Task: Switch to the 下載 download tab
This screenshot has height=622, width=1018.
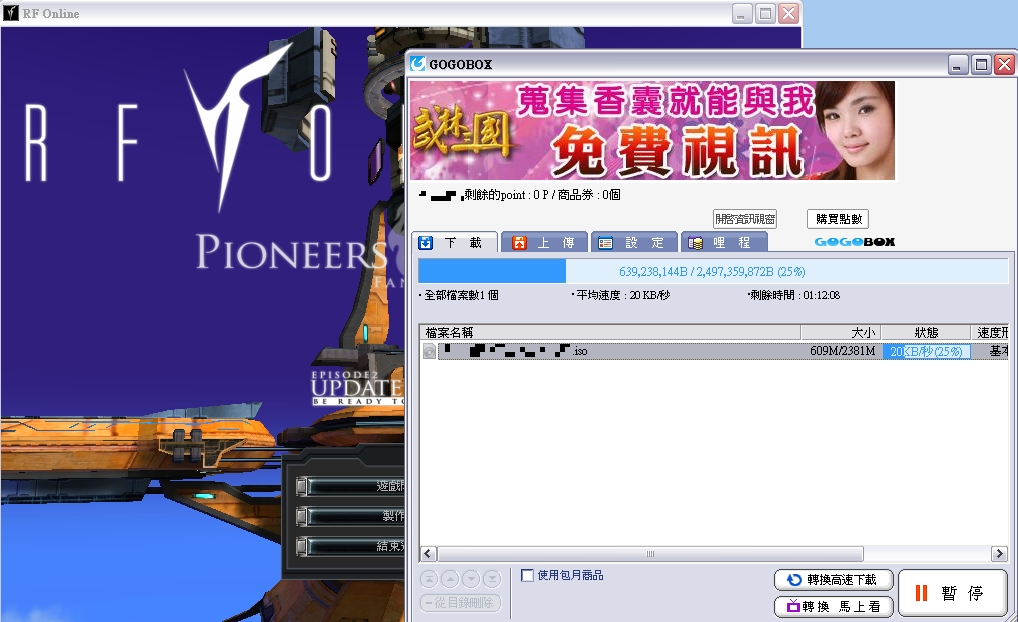Action: click(x=456, y=243)
